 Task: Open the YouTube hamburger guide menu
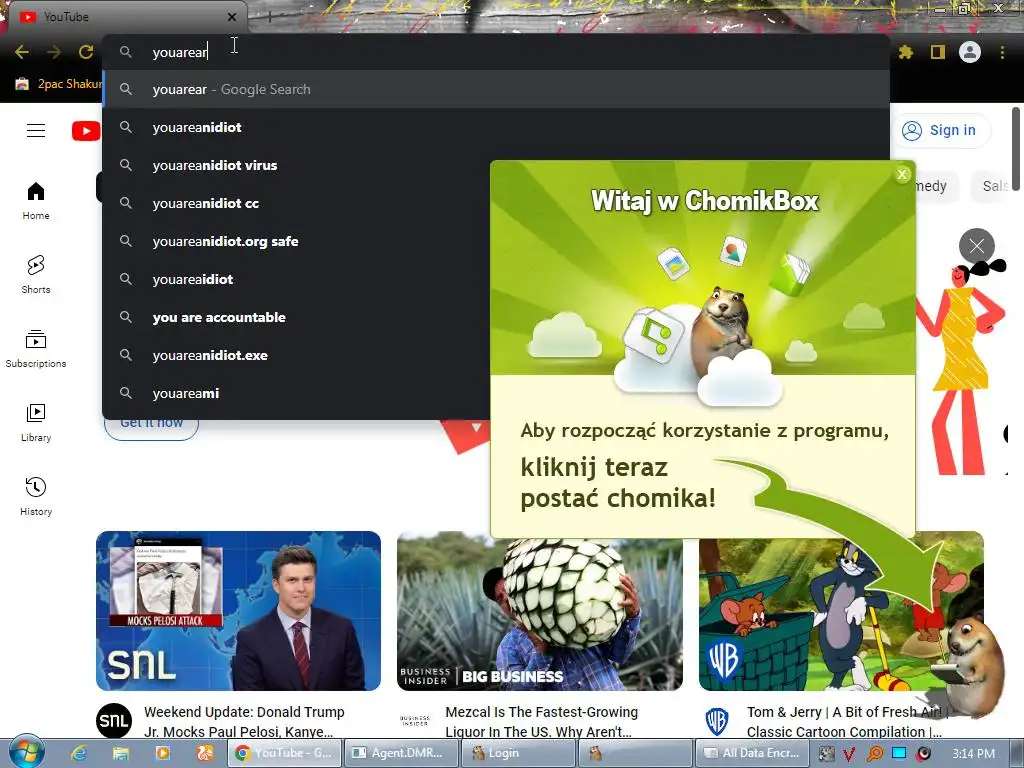36,131
